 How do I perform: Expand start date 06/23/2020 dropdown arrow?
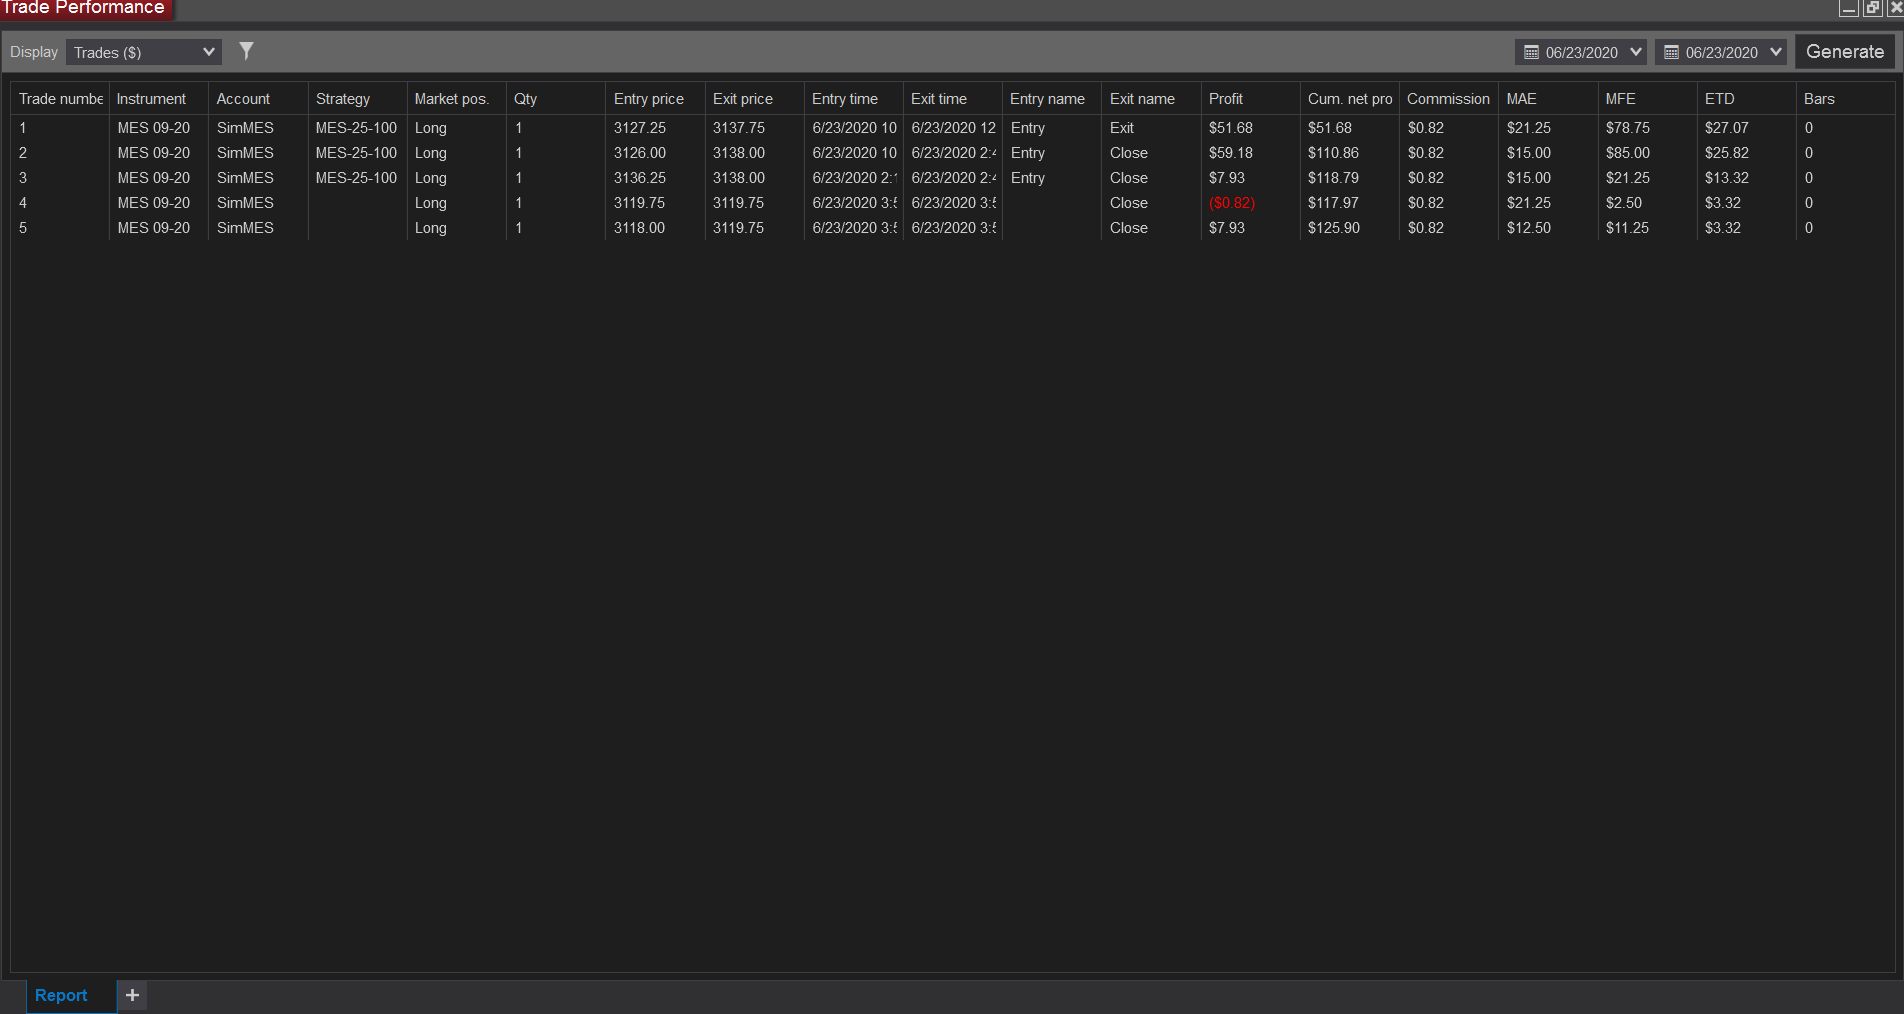point(1636,52)
